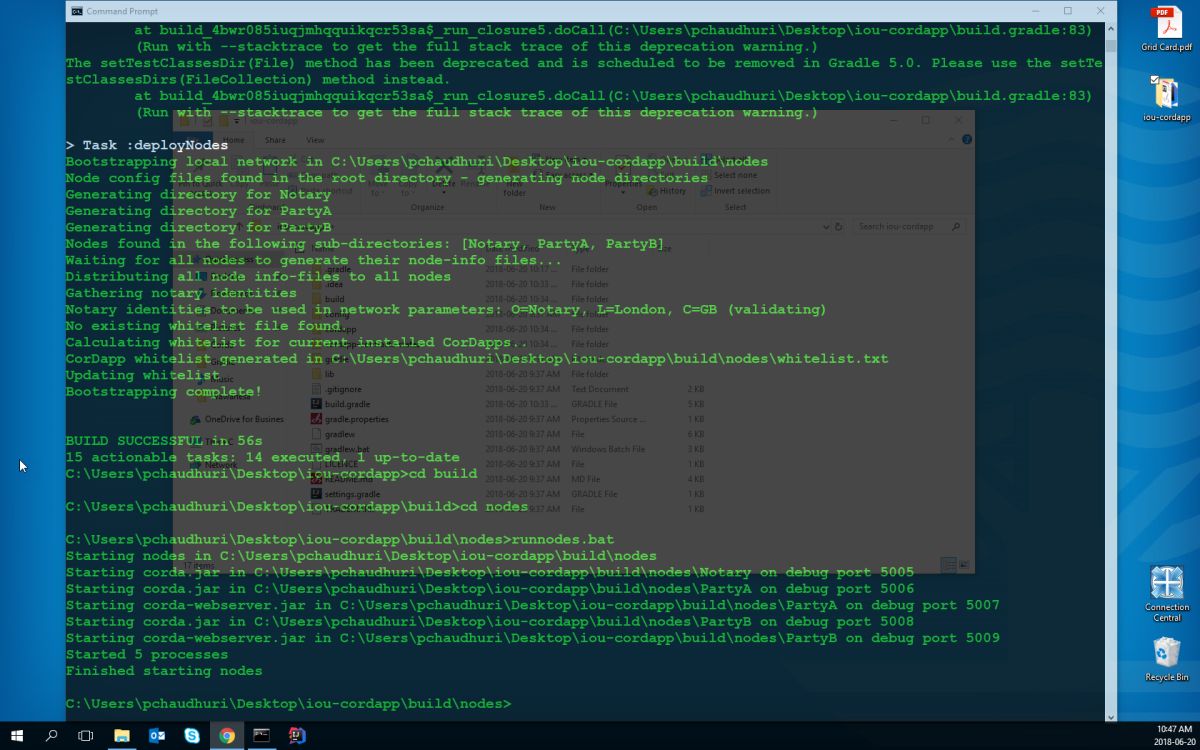Select the iou-cordapp desktop folder icon
The width and height of the screenshot is (1200, 750).
[1166, 98]
